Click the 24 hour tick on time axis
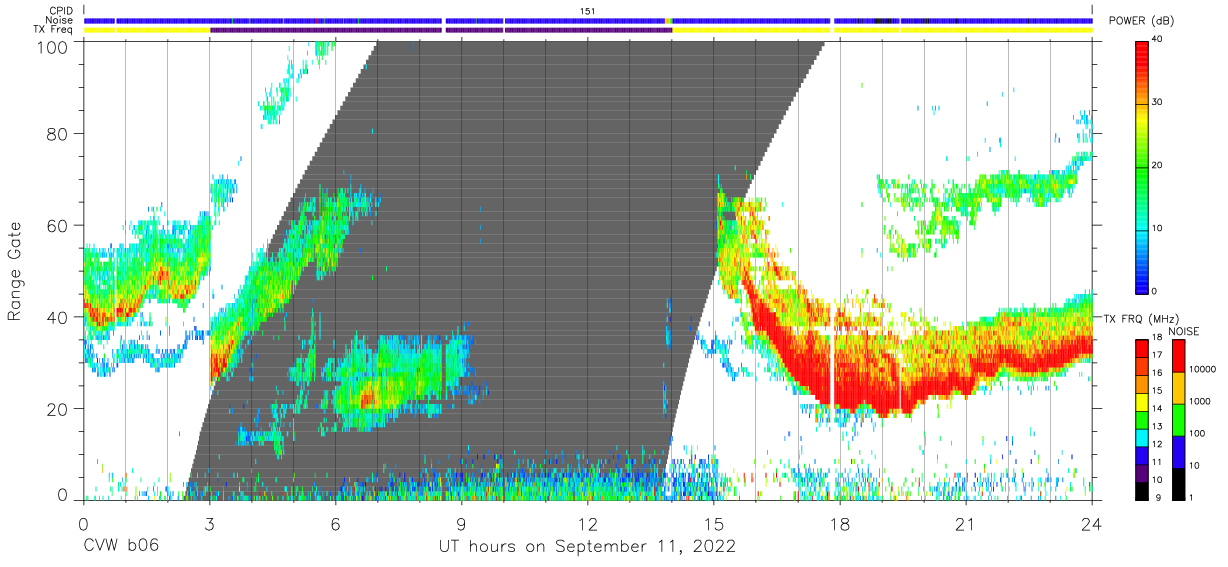The image size is (1228, 567). (1091, 524)
